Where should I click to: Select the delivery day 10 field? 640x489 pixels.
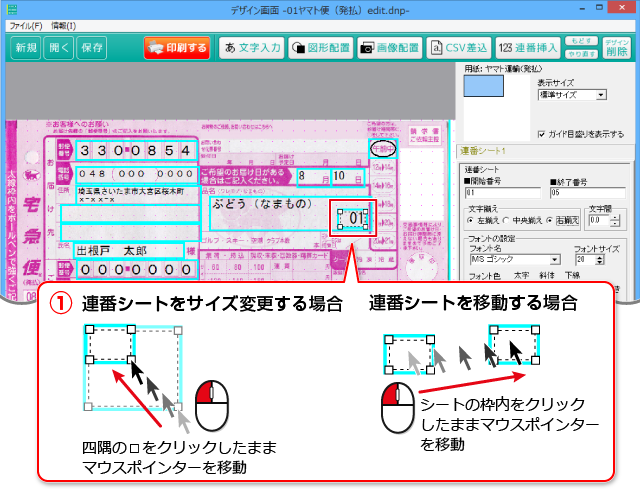[348, 177]
